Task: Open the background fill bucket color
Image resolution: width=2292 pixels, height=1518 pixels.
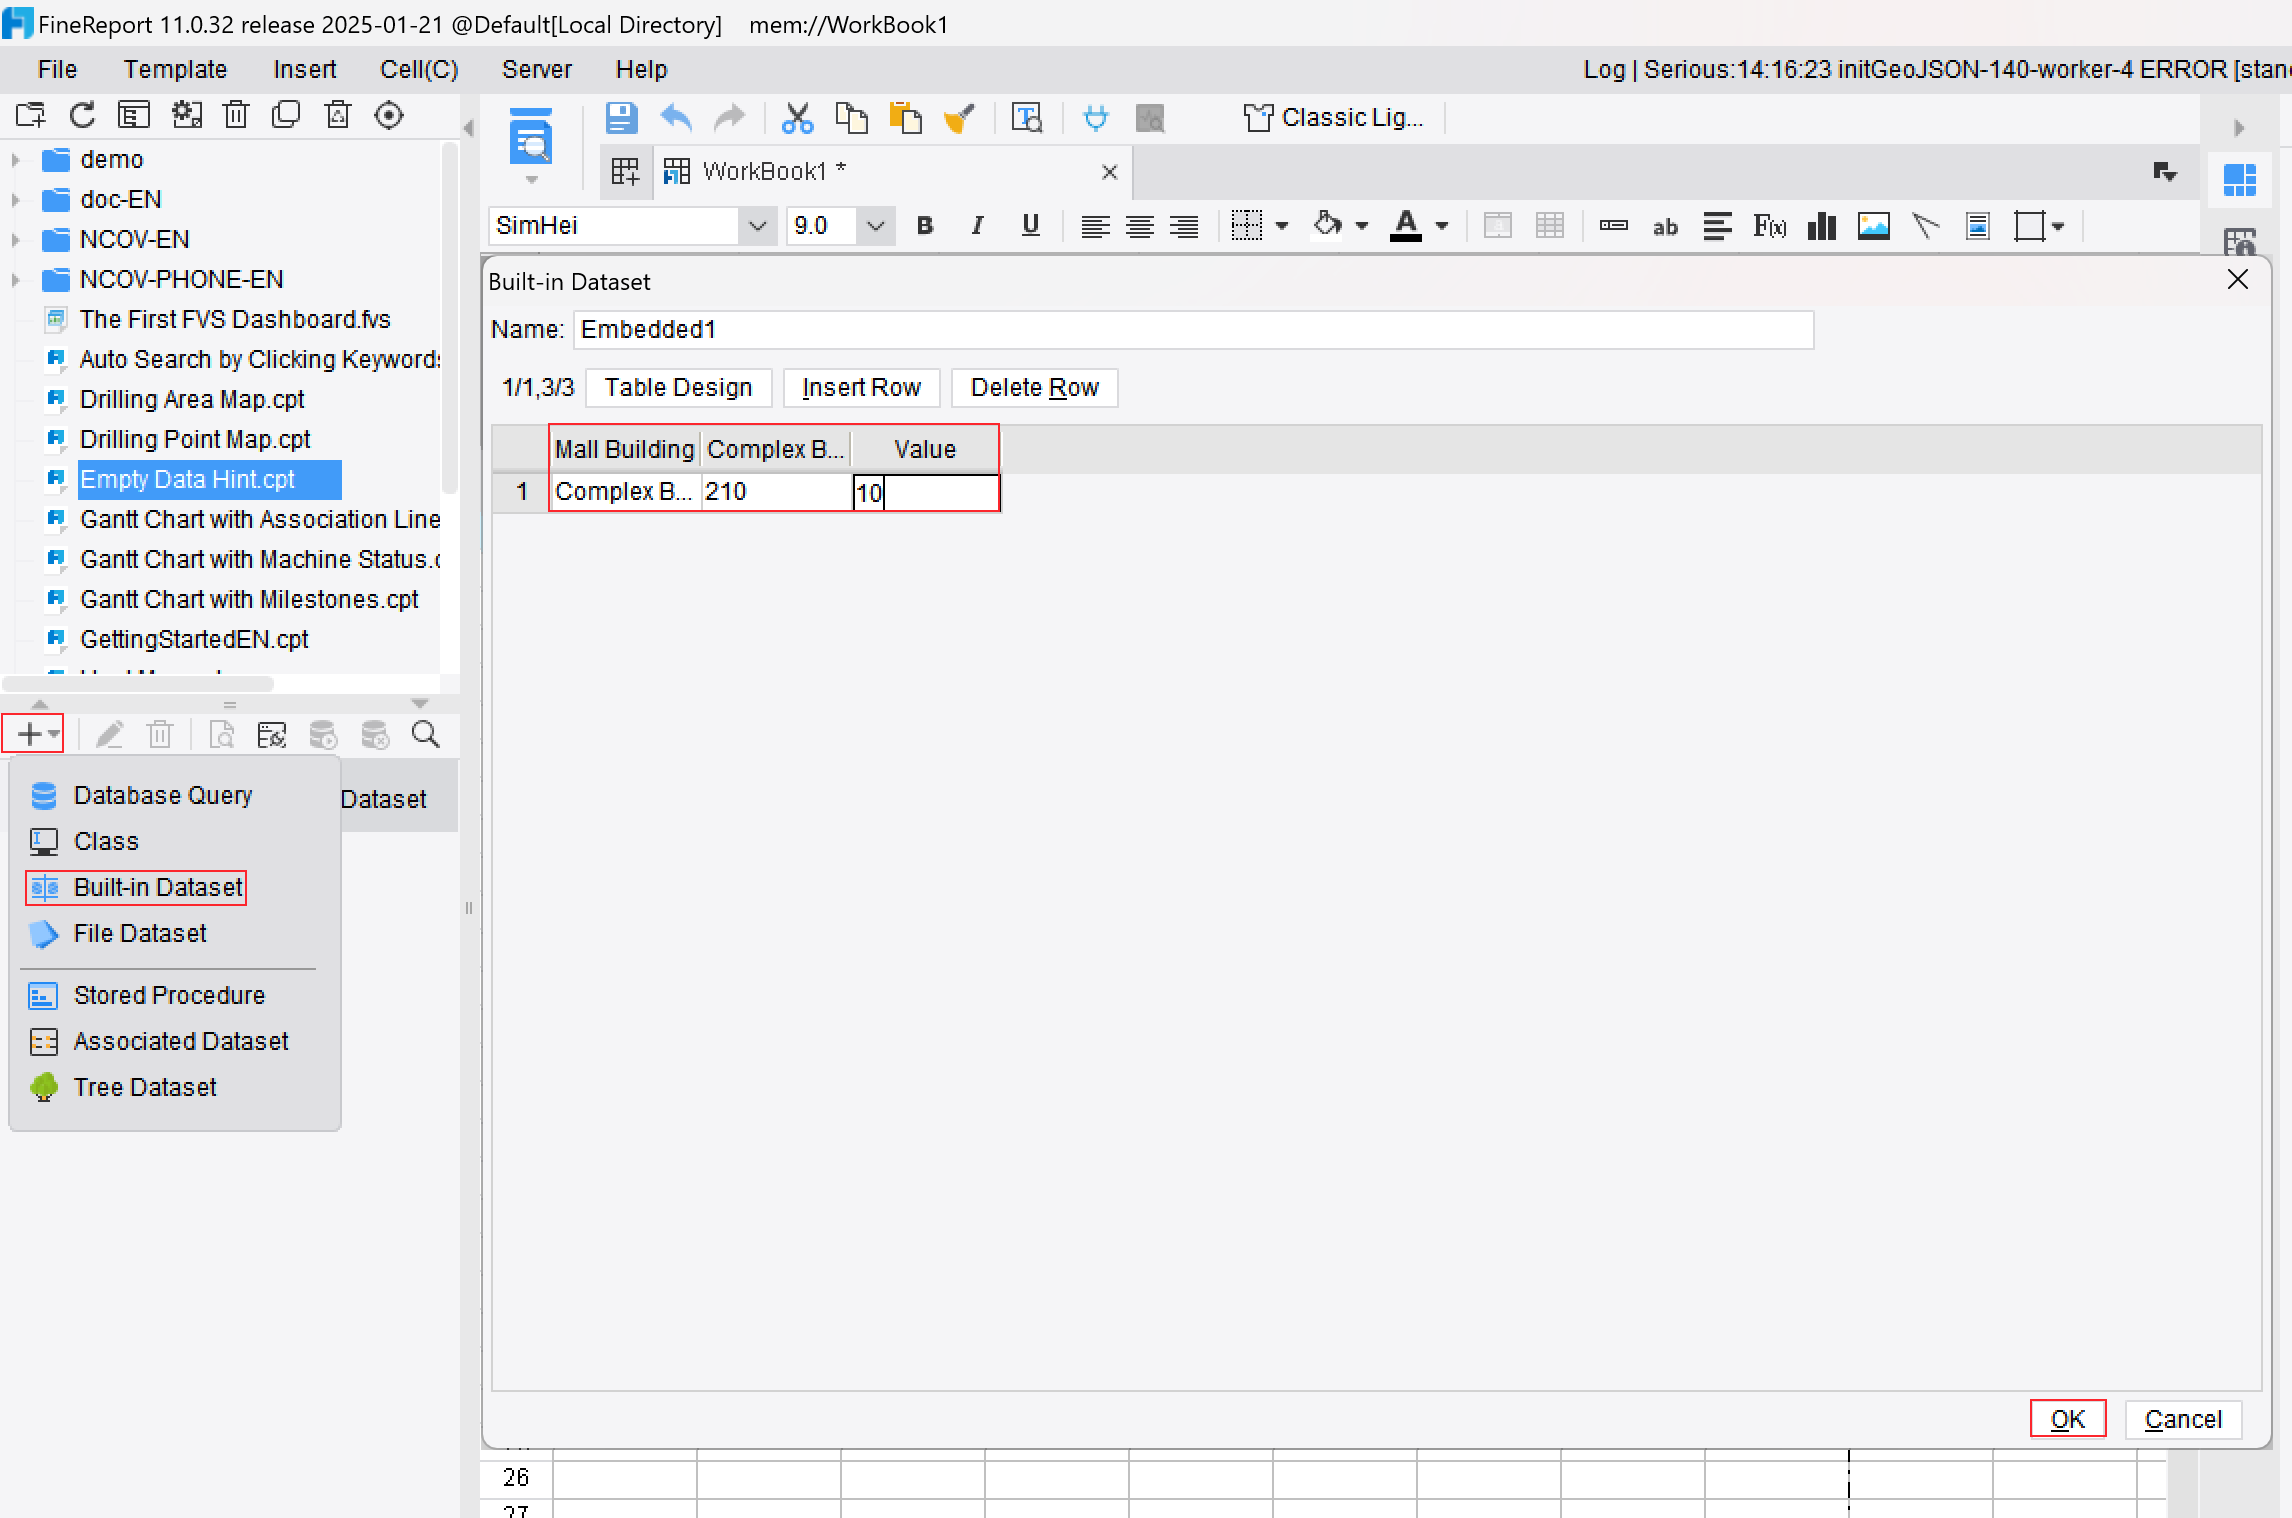Action: pyautogui.click(x=1327, y=226)
